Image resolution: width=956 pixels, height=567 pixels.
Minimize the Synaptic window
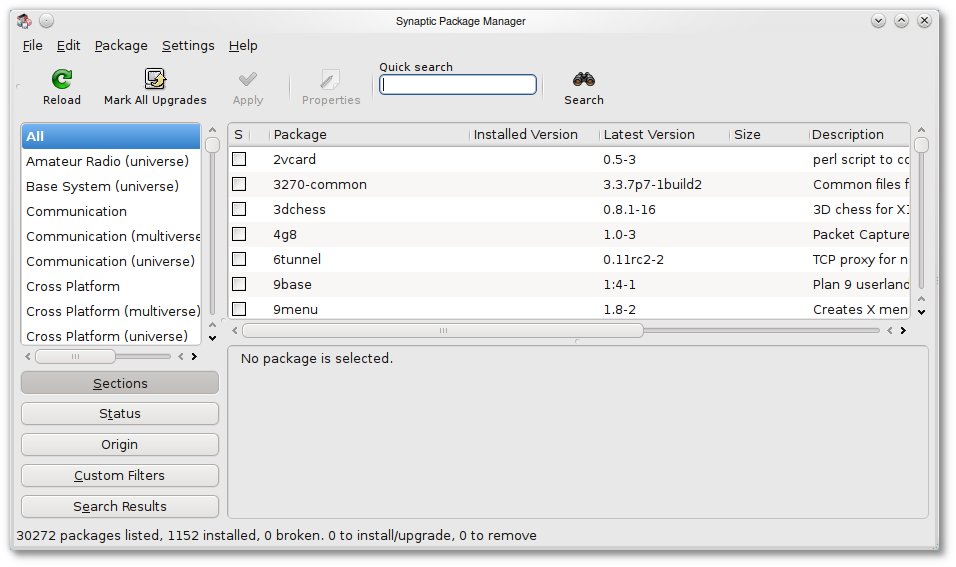tap(878, 21)
